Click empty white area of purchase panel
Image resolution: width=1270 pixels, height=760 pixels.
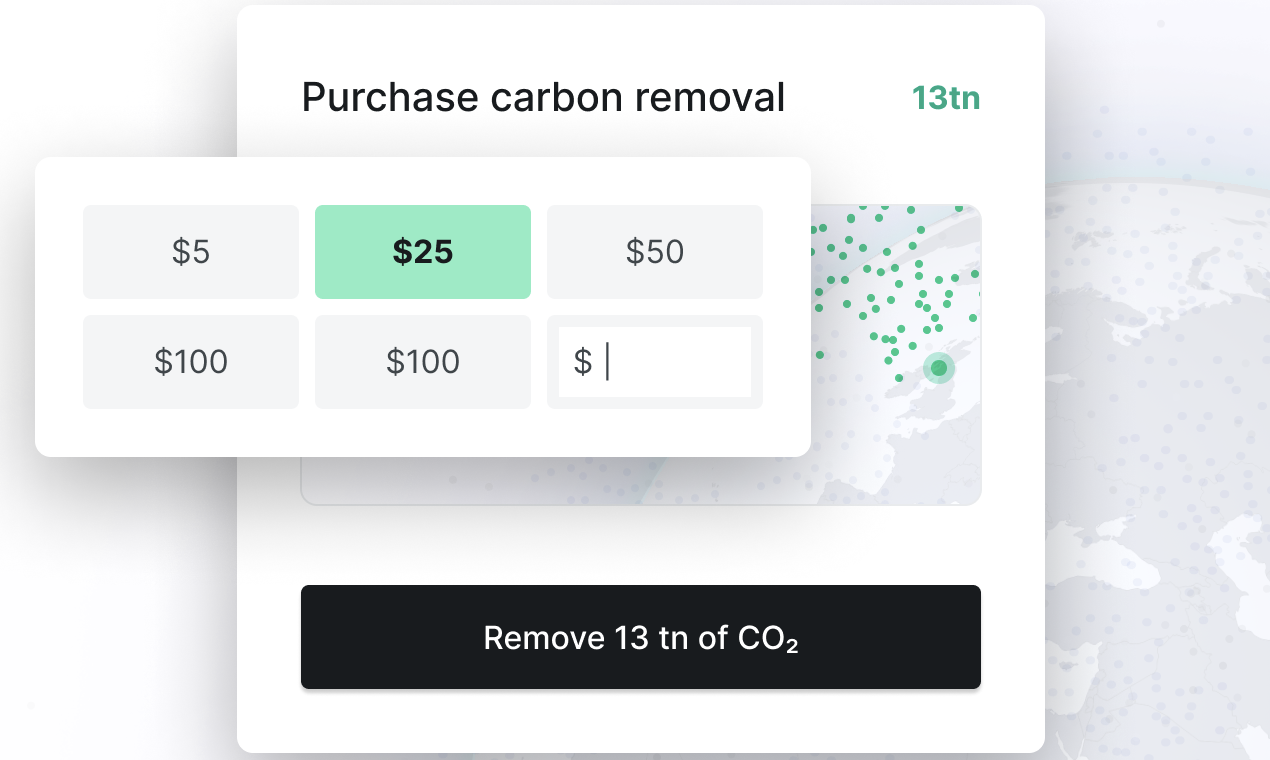click(x=641, y=545)
